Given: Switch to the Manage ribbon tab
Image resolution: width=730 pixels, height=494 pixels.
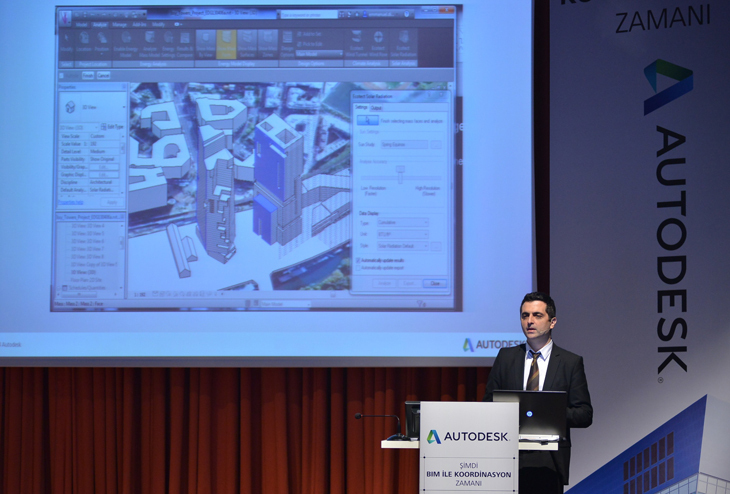Looking at the screenshot, I should 119,25.
